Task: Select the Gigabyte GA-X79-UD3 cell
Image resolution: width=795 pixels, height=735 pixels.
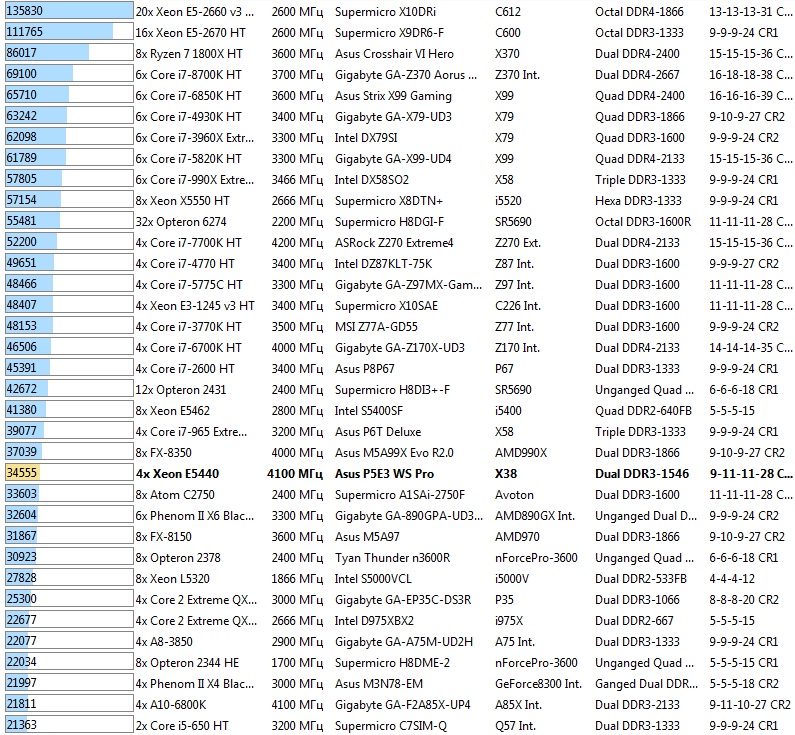Action: point(393,116)
